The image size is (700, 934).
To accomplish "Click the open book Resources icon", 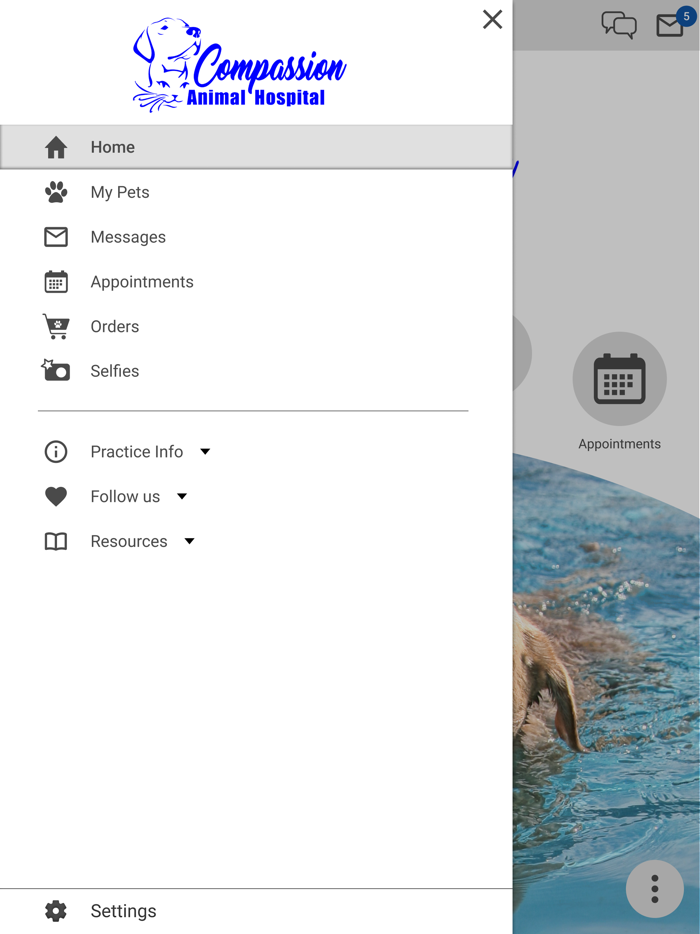I will tap(56, 541).
